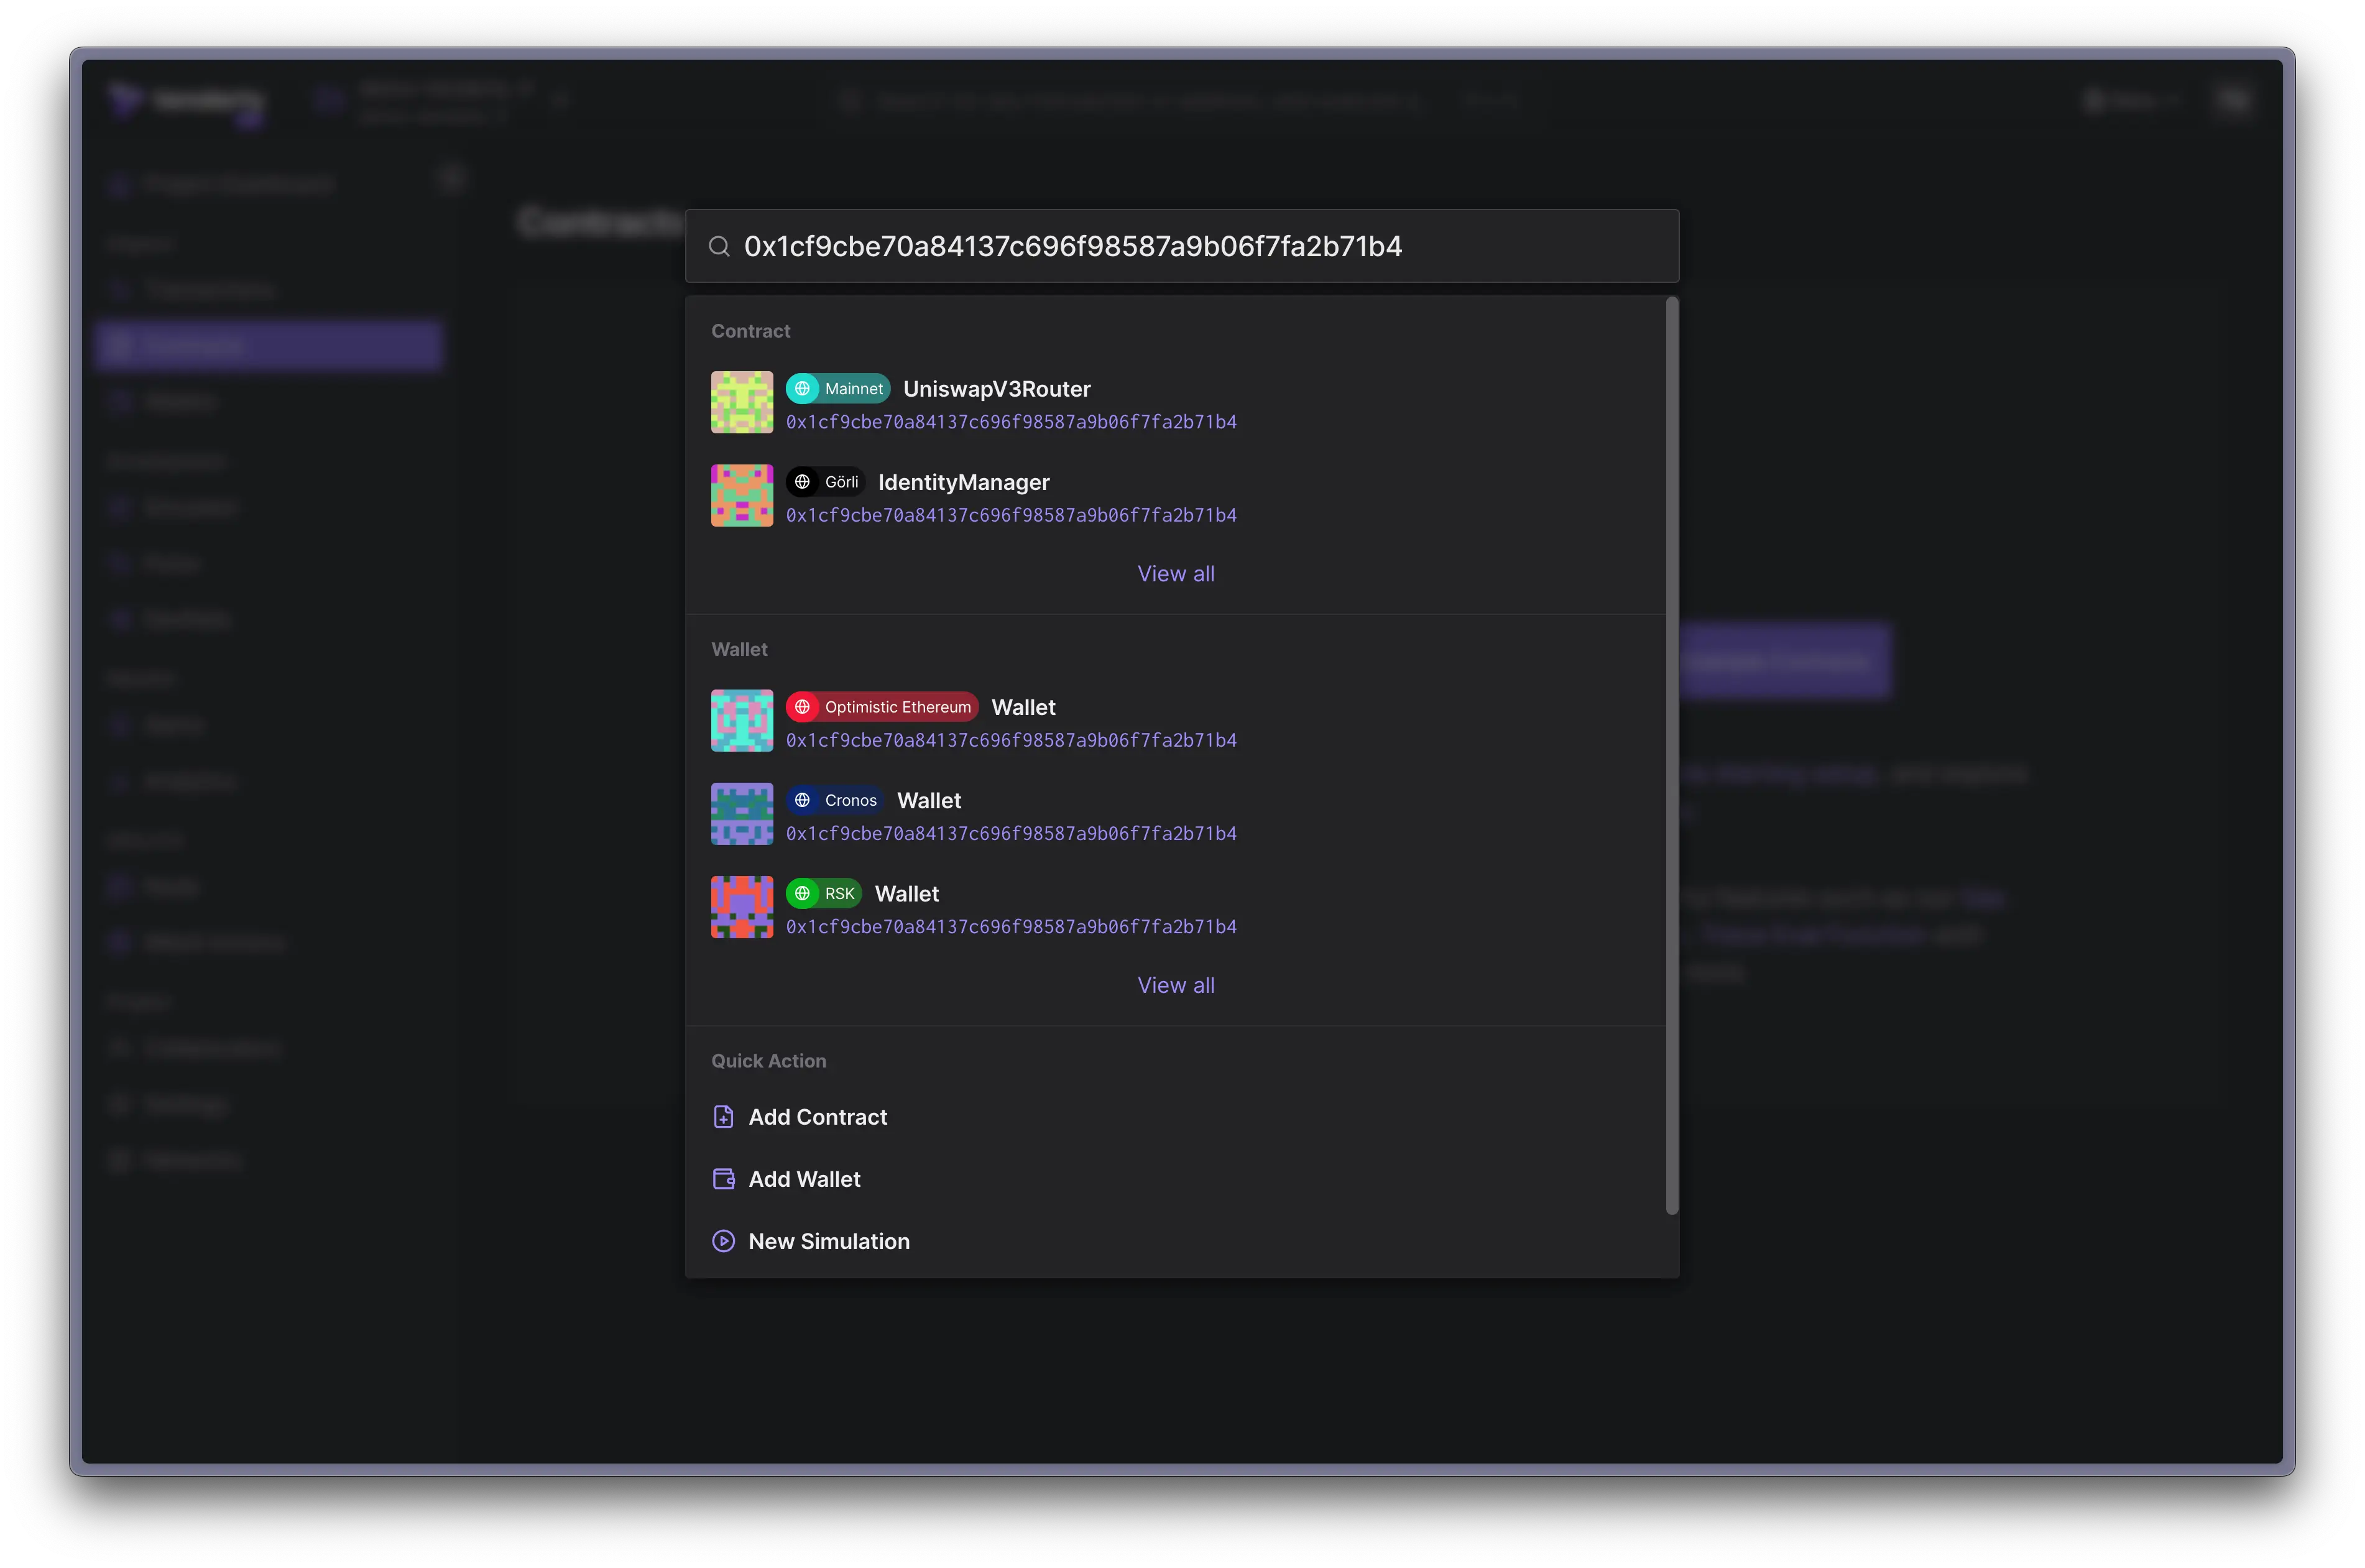Click the address under Optimistic Ethereum Wallet
2365x1568 pixels.
(1011, 740)
